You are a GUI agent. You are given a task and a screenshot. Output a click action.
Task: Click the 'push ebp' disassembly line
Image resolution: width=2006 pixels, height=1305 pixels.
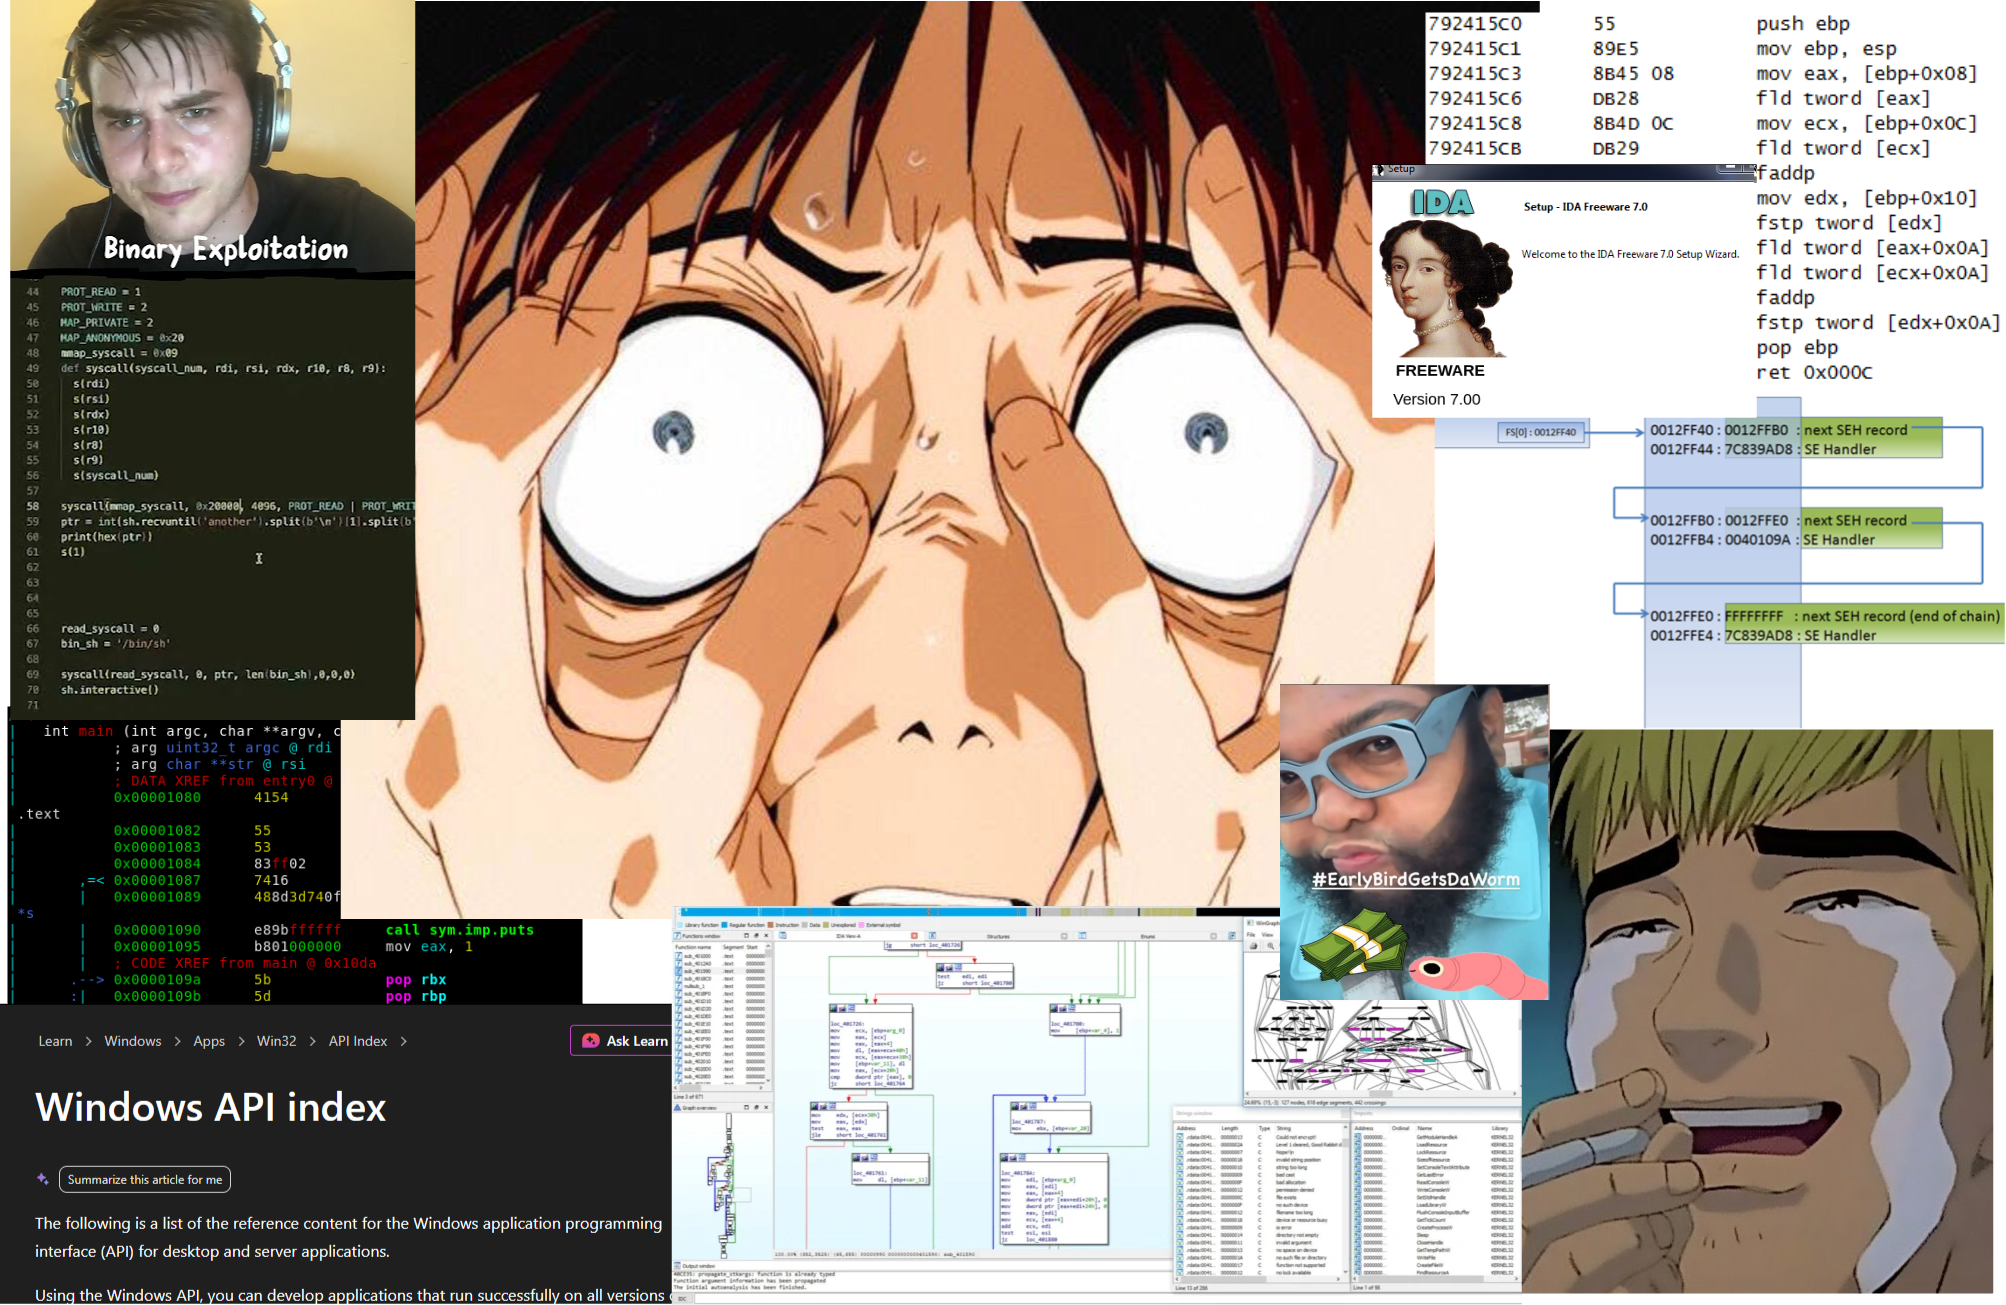[x=1802, y=23]
